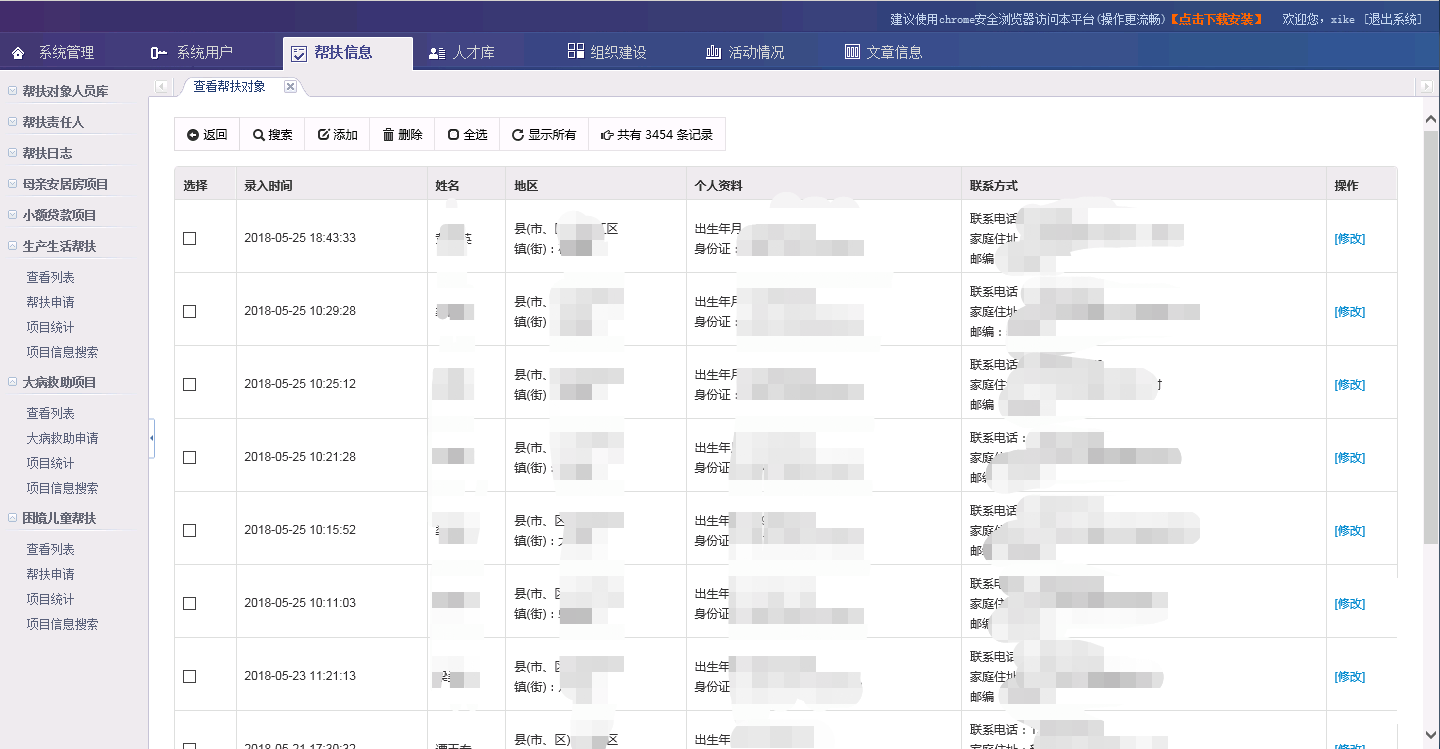
Task: Check the box for 18:43:33 record
Action: [190, 238]
